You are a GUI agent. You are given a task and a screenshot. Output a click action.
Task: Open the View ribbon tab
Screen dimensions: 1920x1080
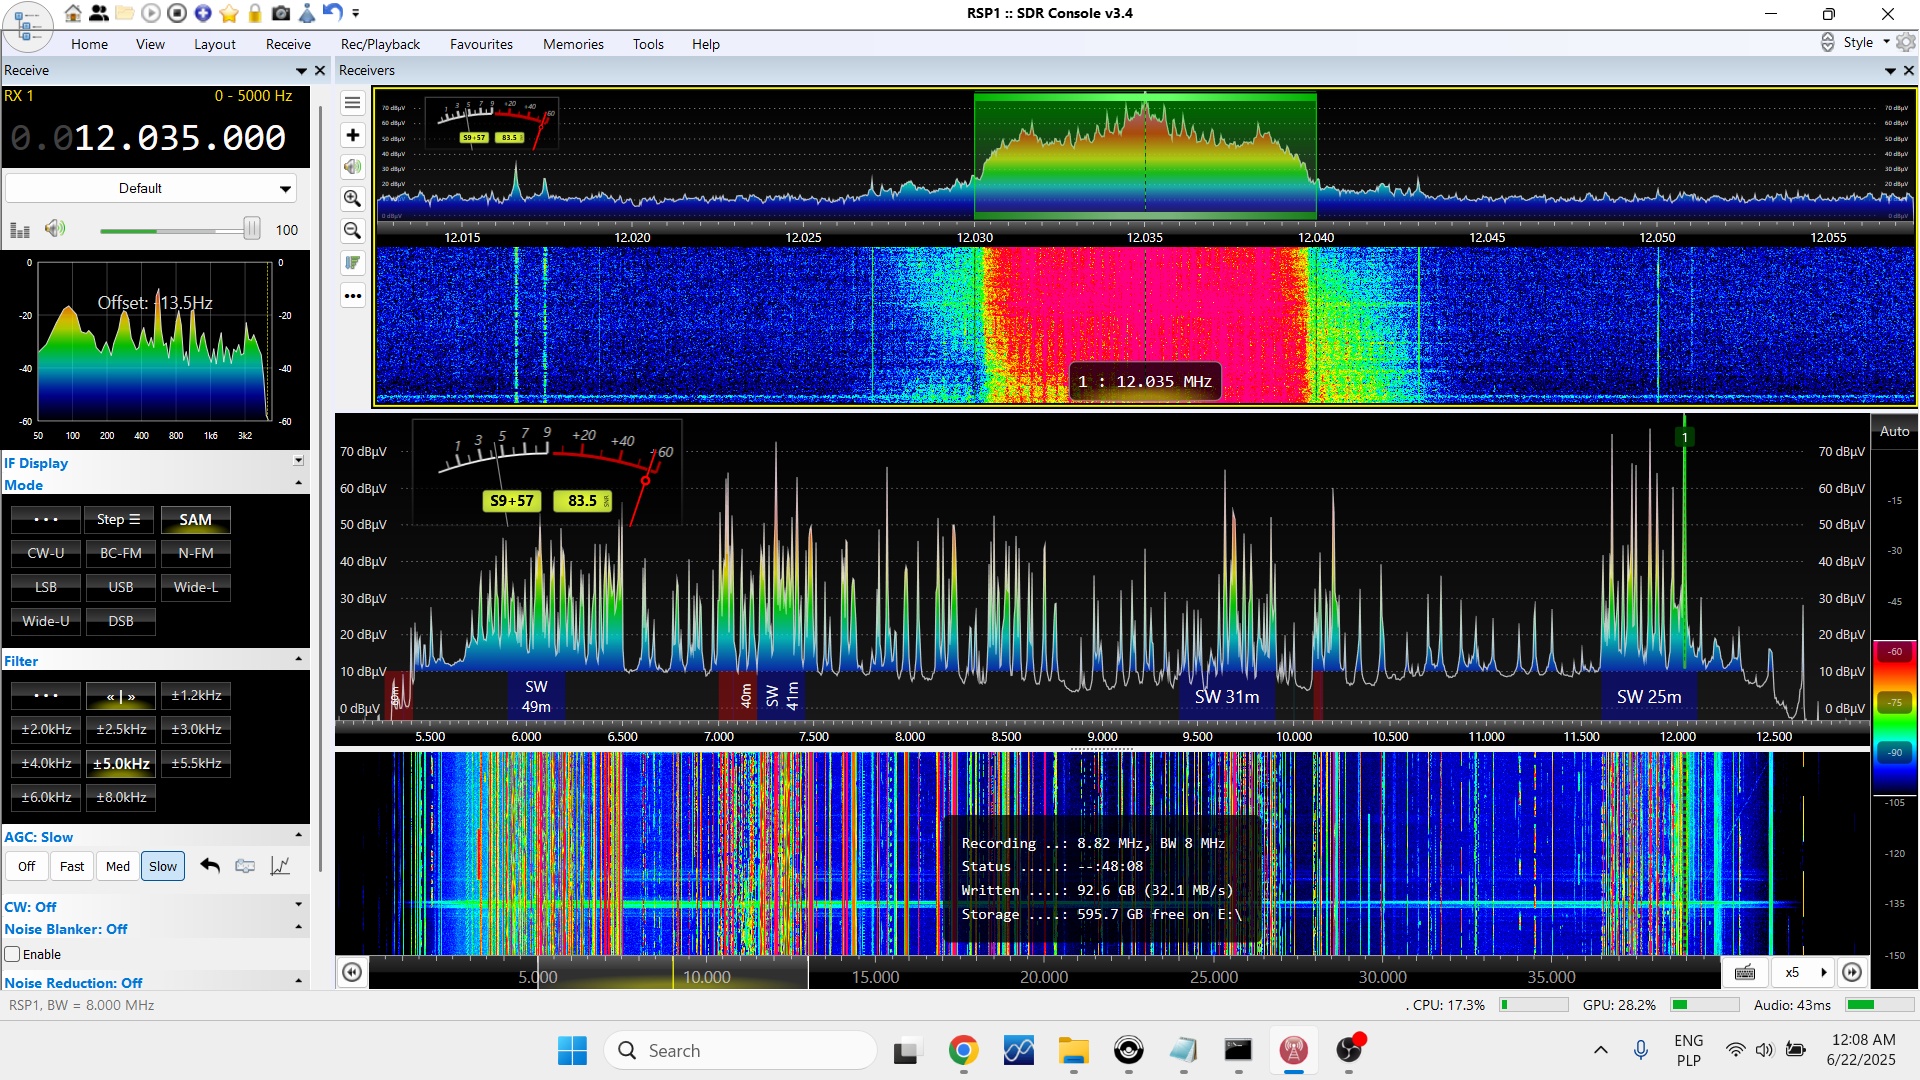click(x=150, y=44)
